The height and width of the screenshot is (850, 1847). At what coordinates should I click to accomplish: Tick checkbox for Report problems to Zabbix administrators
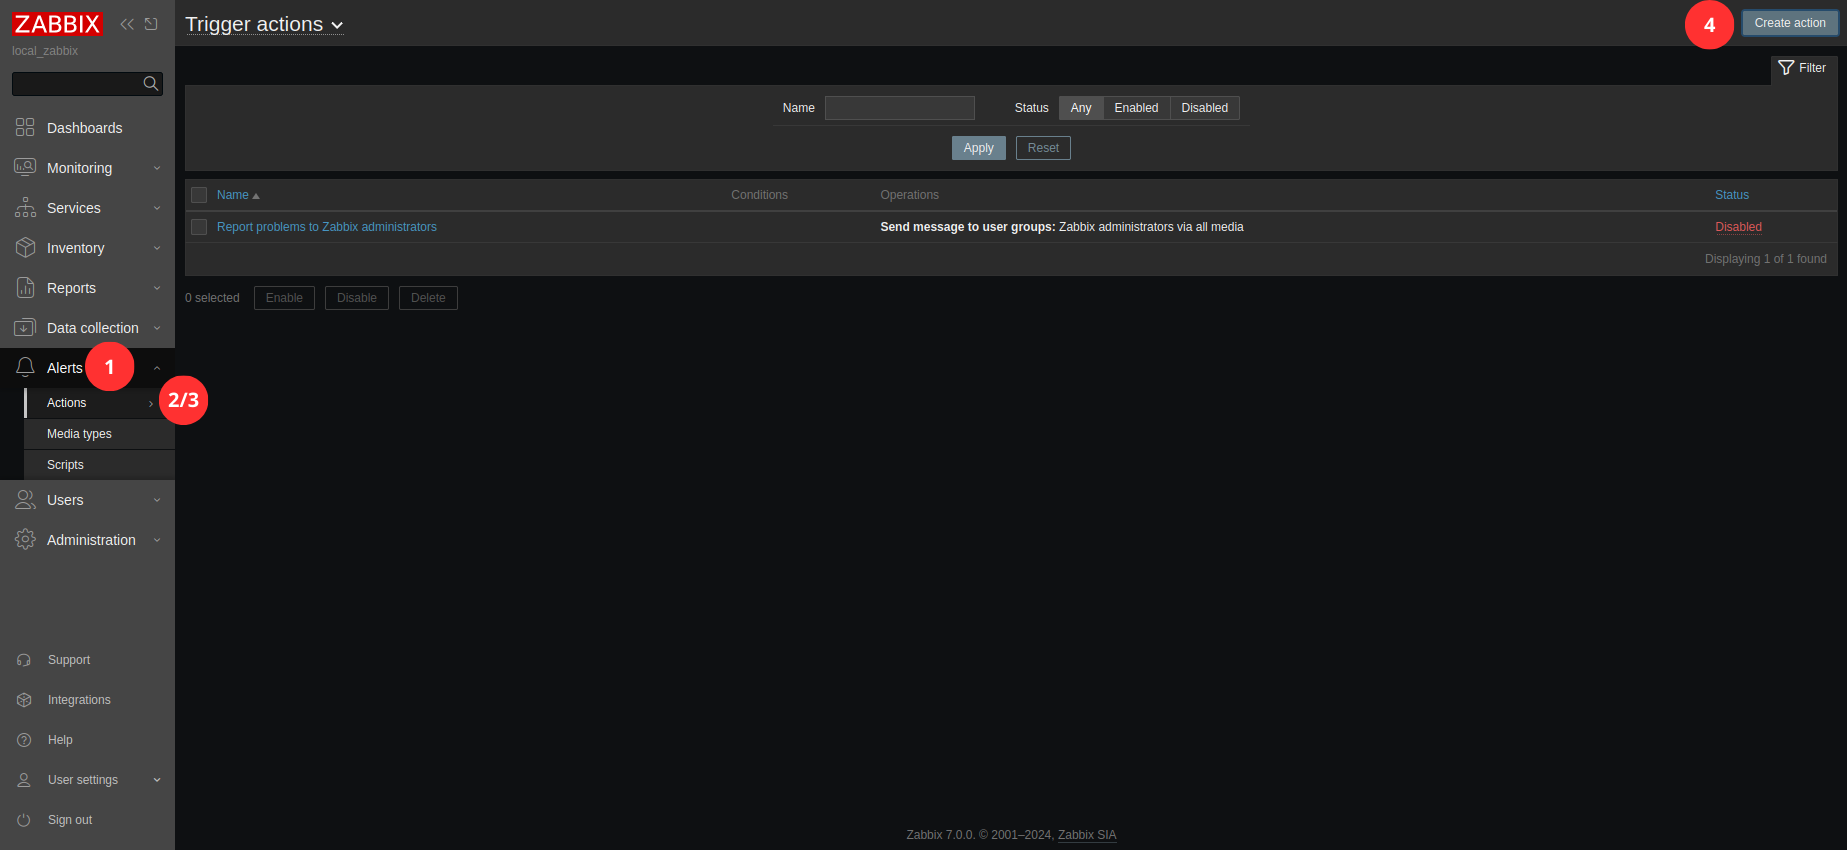coord(199,227)
